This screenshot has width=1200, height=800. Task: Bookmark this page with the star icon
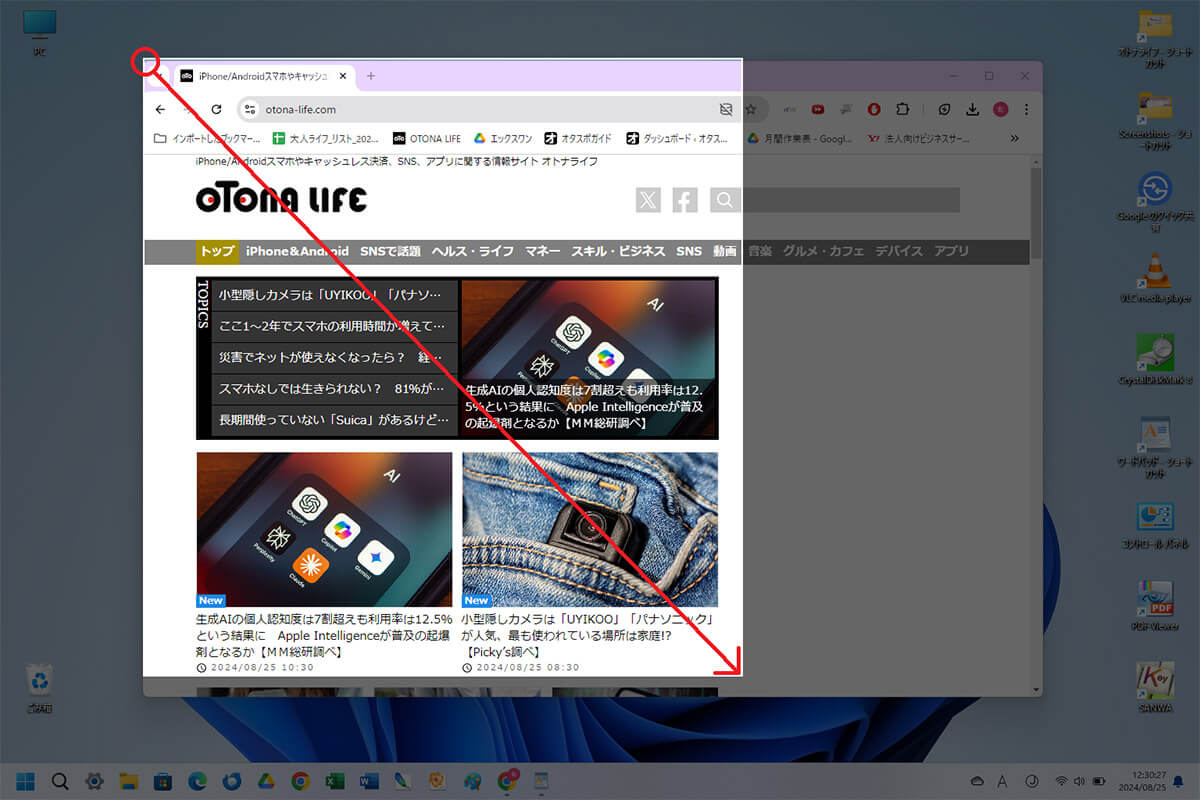tap(751, 109)
